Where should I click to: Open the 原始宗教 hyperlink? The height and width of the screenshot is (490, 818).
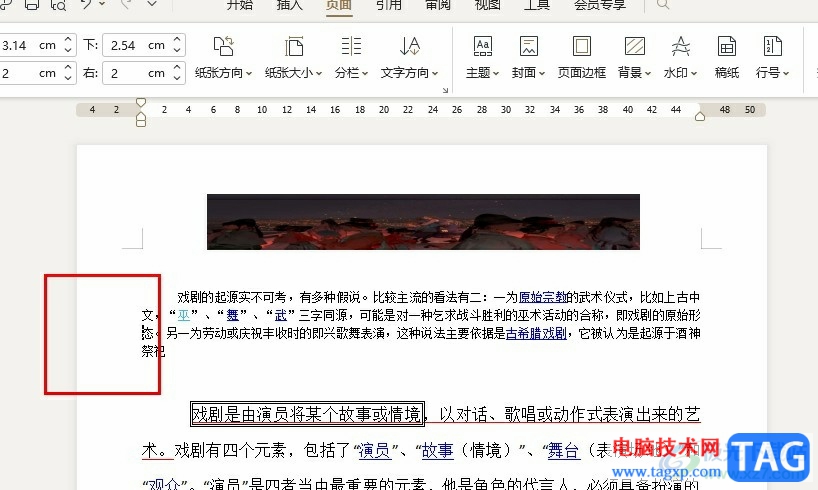(543, 297)
